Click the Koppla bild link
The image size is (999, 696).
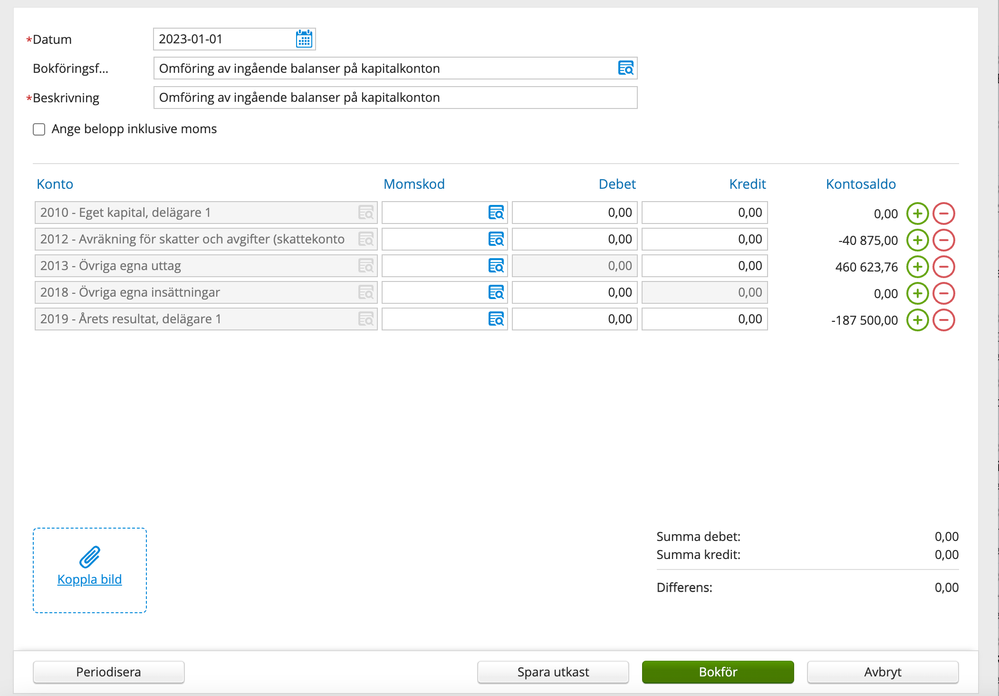click(90, 579)
